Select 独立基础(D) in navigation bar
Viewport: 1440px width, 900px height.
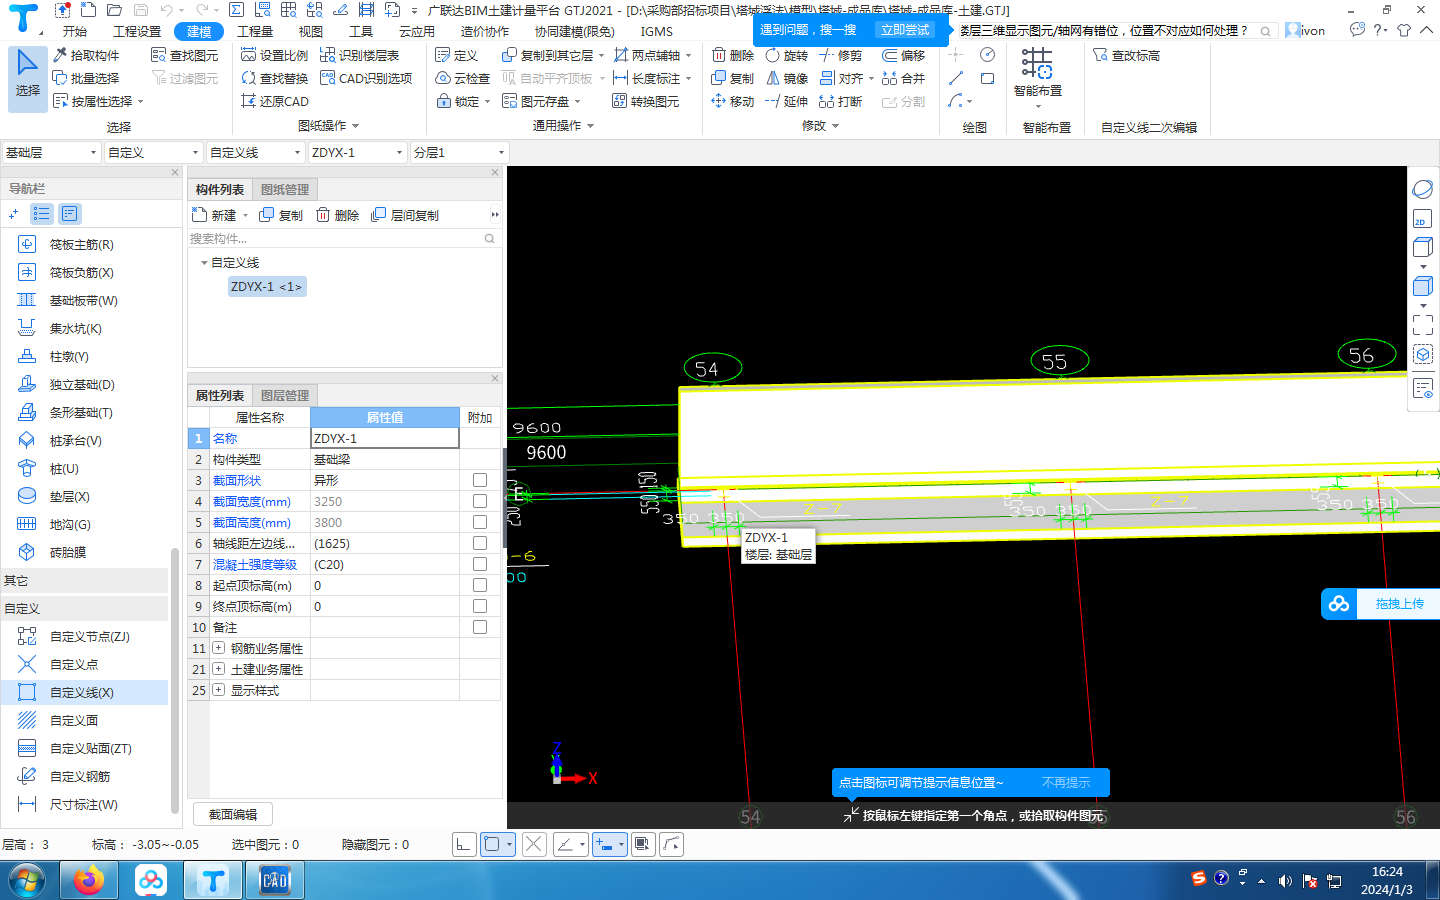click(x=82, y=384)
